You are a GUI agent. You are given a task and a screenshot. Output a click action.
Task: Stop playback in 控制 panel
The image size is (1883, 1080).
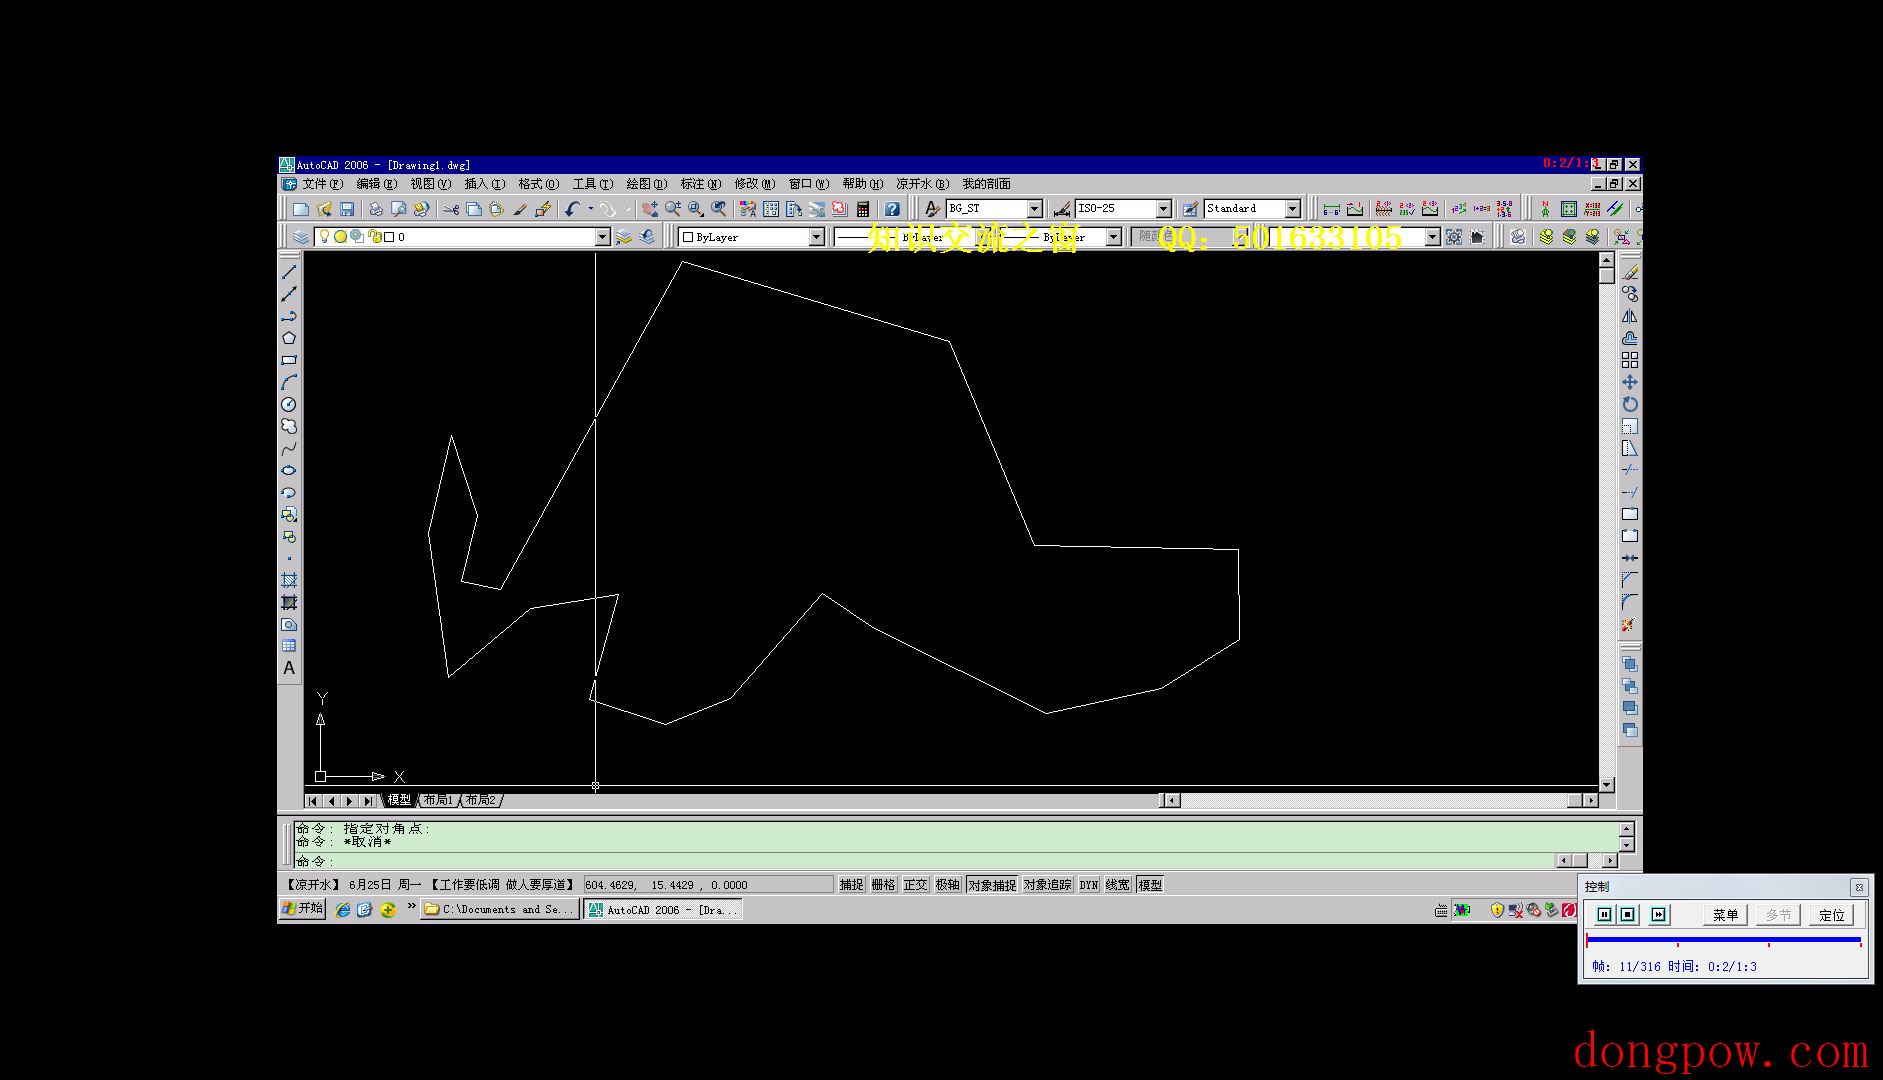[x=1628, y=915]
